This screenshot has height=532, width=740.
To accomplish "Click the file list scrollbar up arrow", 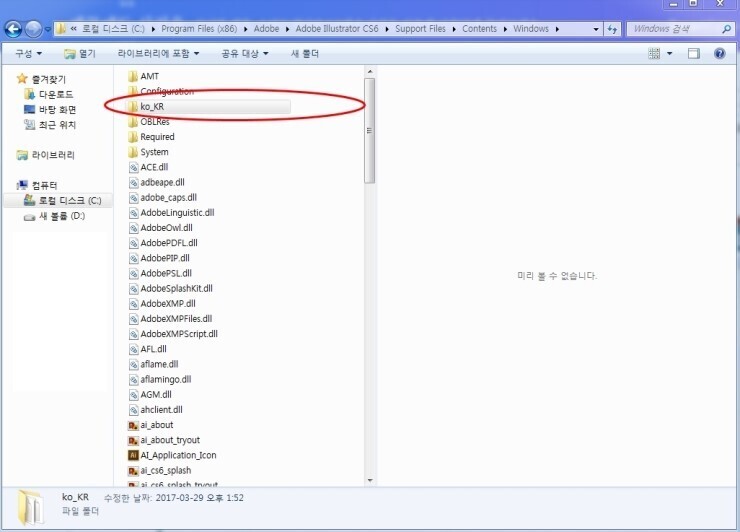I will 370,72.
